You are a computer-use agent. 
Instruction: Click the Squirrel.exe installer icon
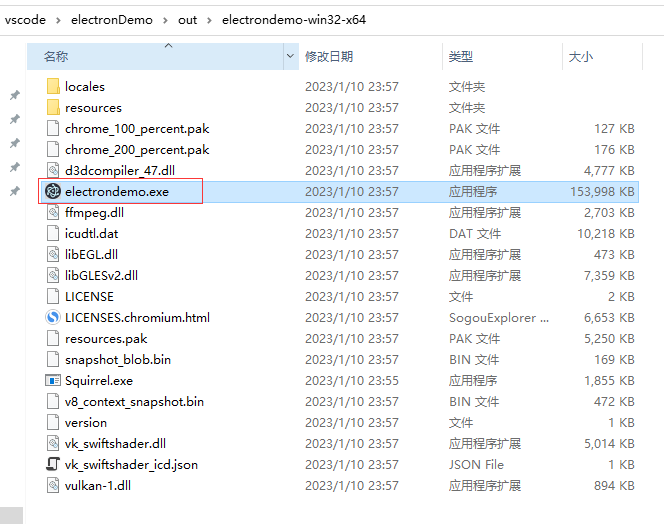point(54,380)
